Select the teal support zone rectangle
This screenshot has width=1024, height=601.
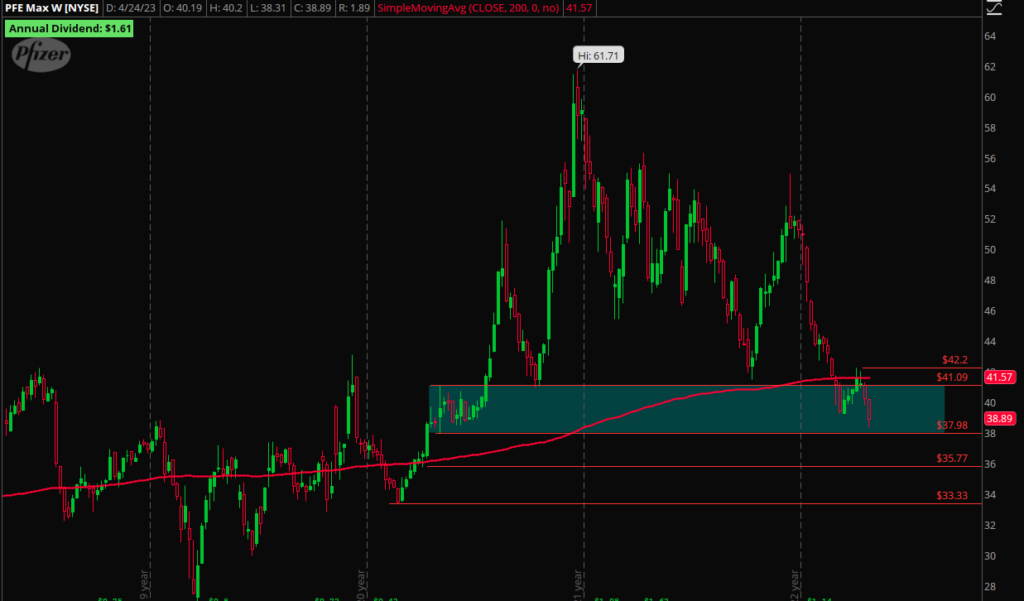[x=686, y=409]
